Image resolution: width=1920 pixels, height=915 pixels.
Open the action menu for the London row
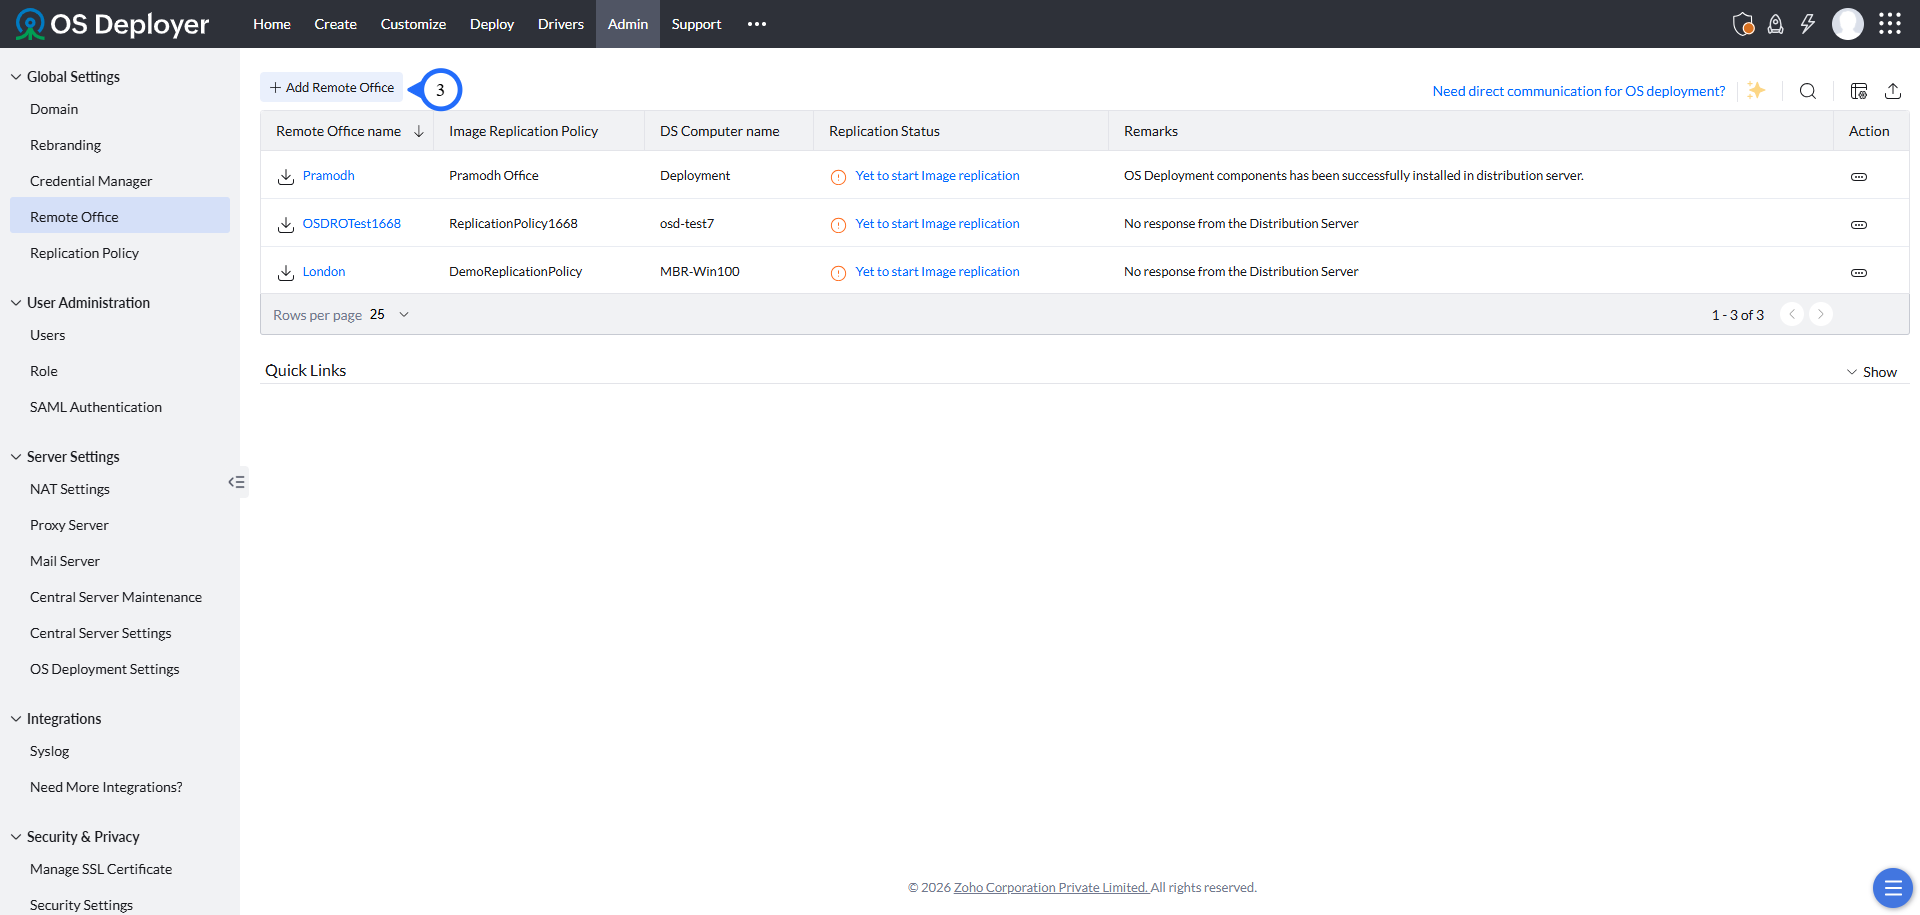pos(1858,272)
